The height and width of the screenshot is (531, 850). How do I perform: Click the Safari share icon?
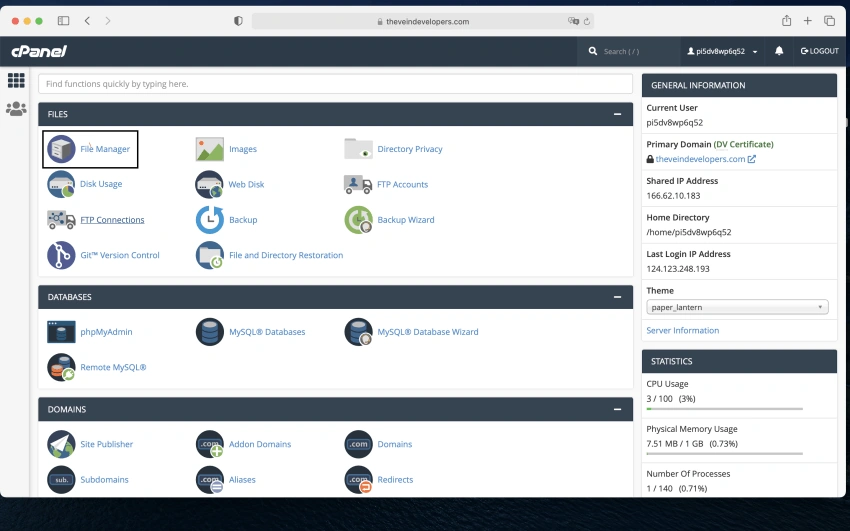point(787,21)
